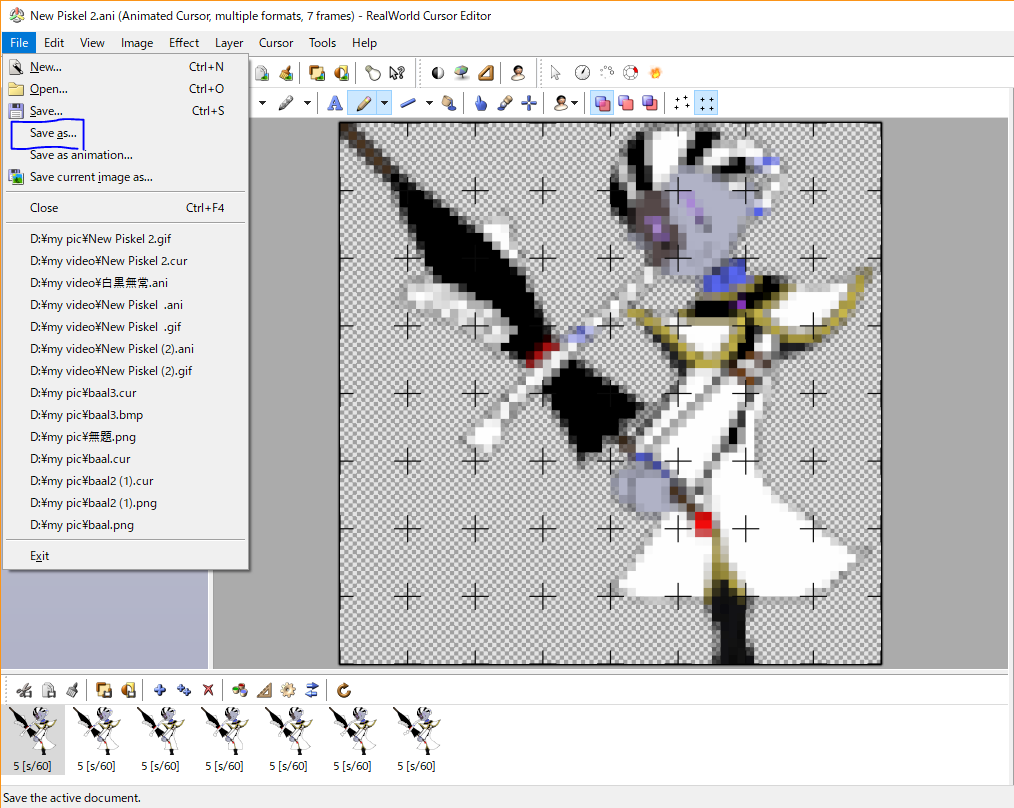
Task: Open dropdown arrow beside the person tool icon
Action: point(574,103)
